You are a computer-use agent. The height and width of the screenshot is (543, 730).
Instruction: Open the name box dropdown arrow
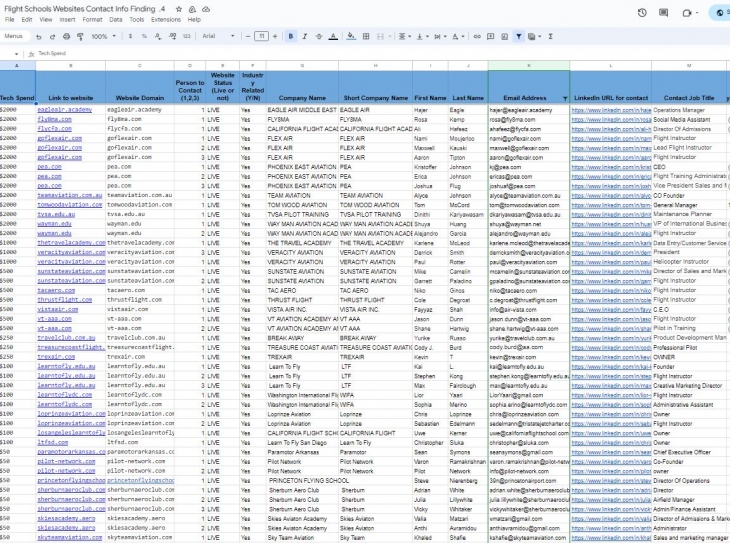(16, 54)
